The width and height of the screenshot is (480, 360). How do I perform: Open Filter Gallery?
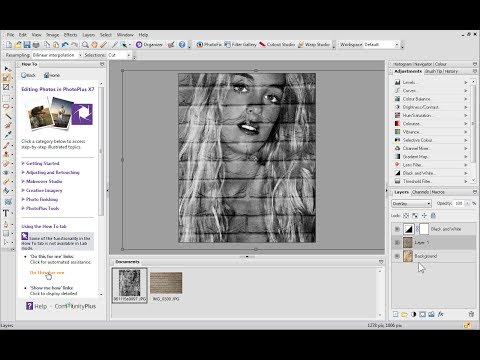(240, 45)
